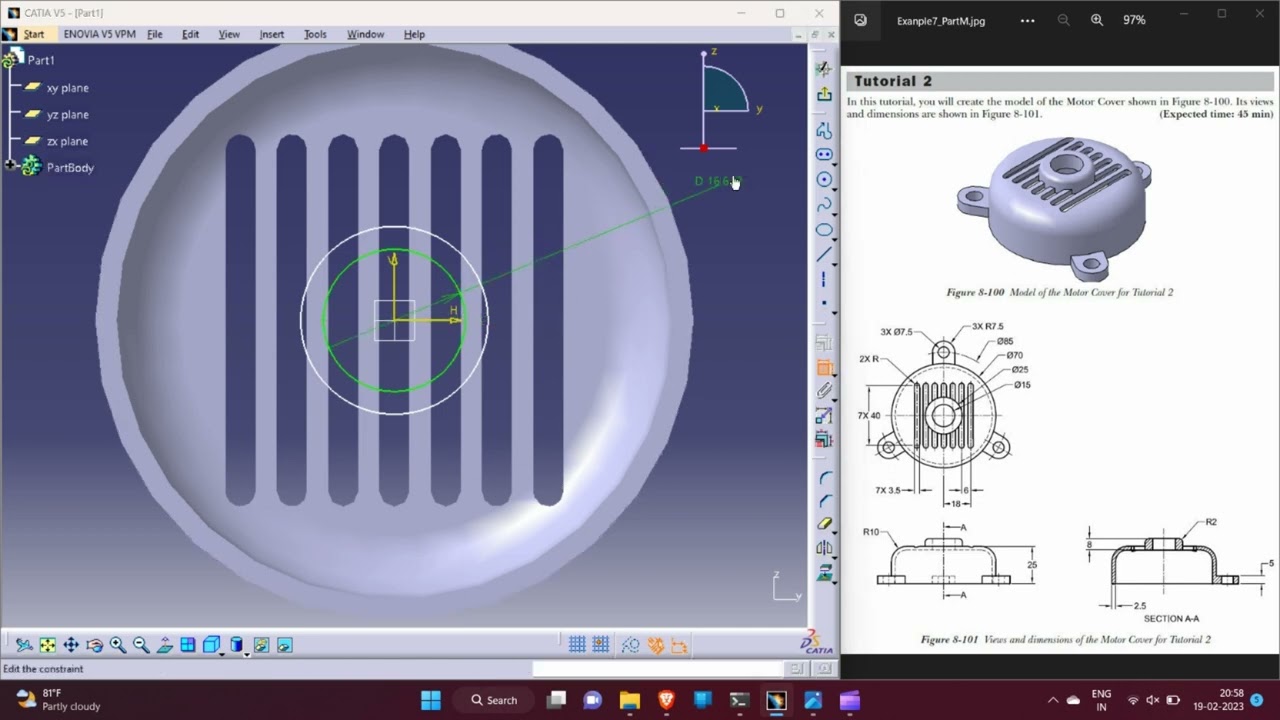Select the Point sketch tool
1280x720 pixels.
click(x=824, y=302)
